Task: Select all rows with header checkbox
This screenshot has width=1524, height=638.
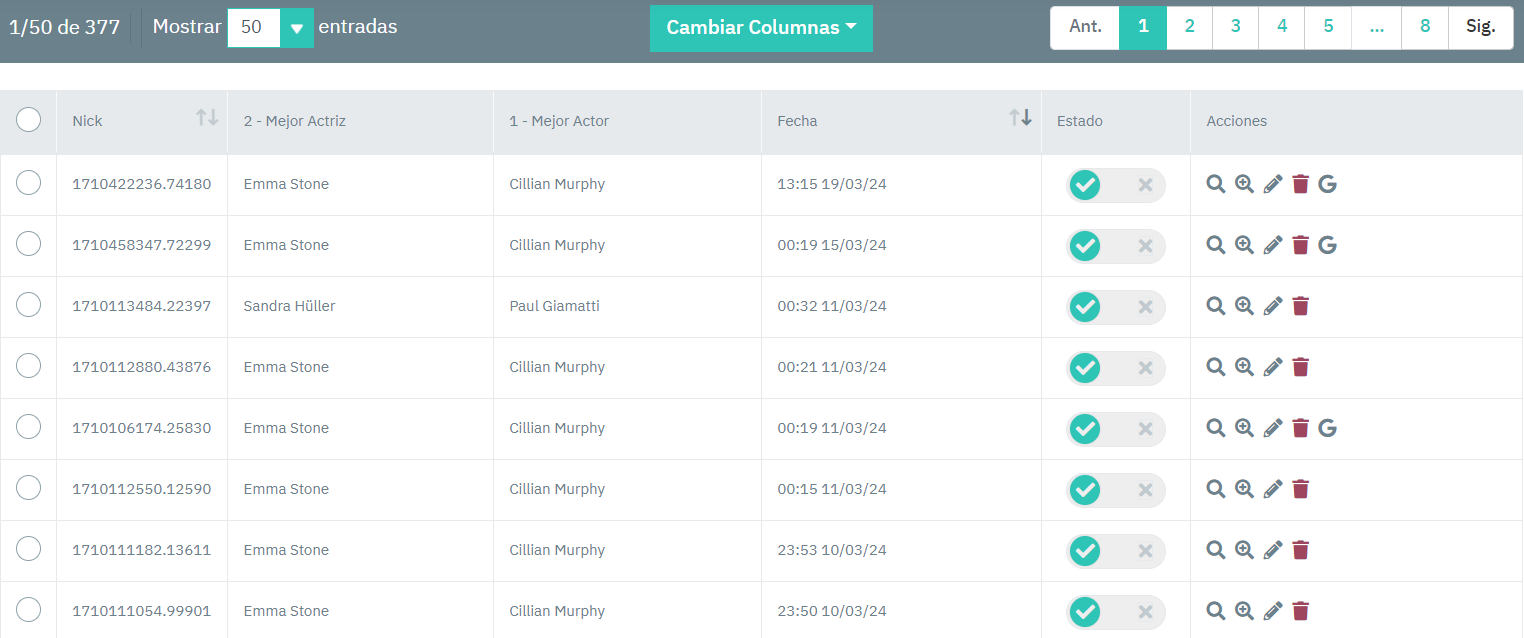Action: pos(28,120)
